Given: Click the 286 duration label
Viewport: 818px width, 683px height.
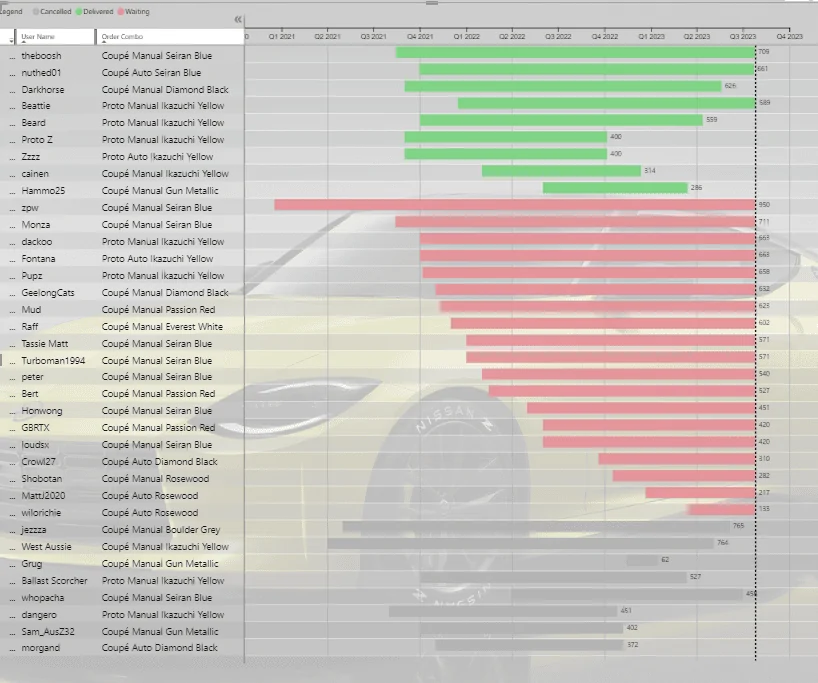Looking at the screenshot, I should [x=696, y=187].
